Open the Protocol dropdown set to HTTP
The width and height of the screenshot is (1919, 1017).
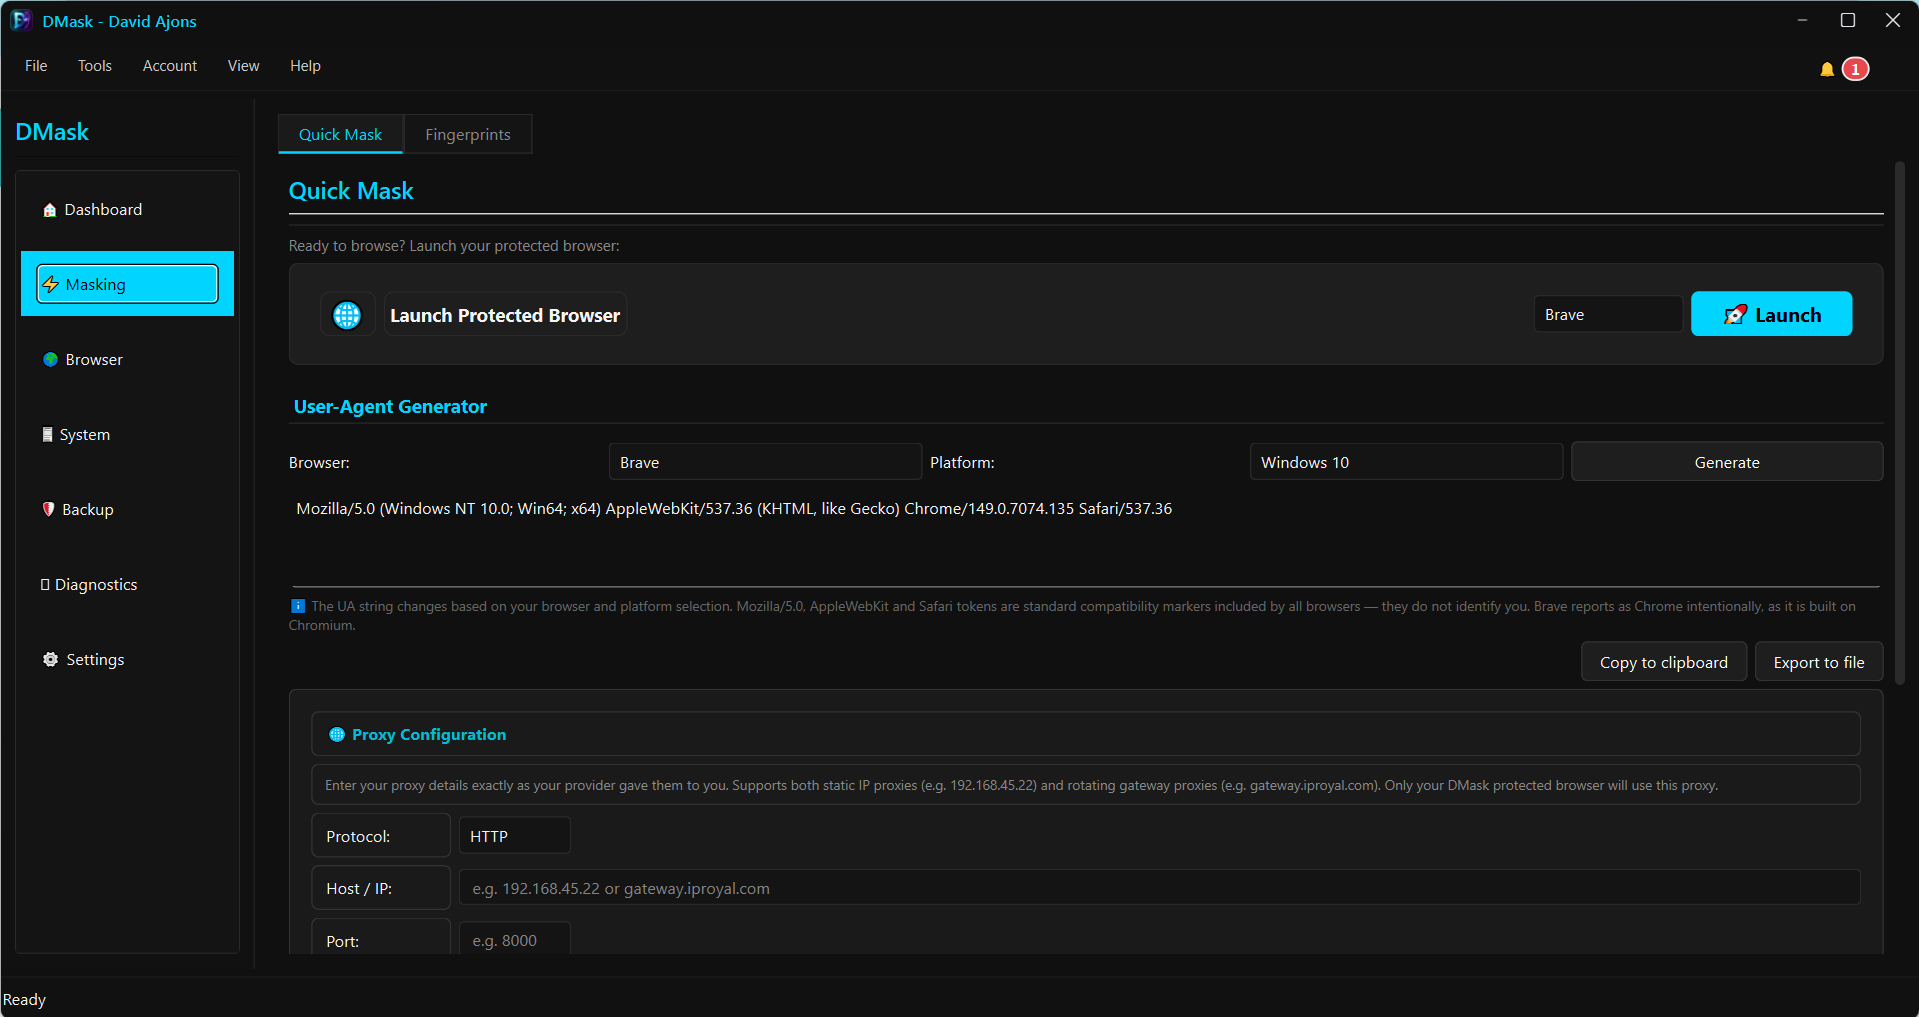(514, 836)
